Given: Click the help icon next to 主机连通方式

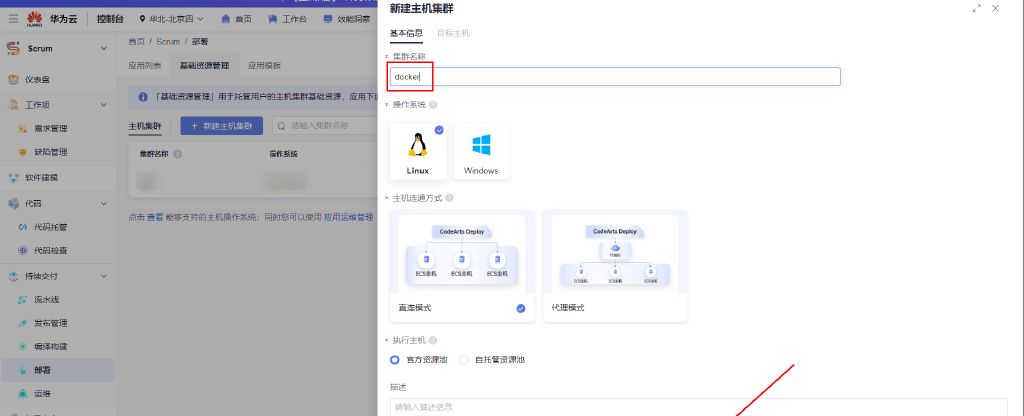Looking at the screenshot, I should point(449,198).
